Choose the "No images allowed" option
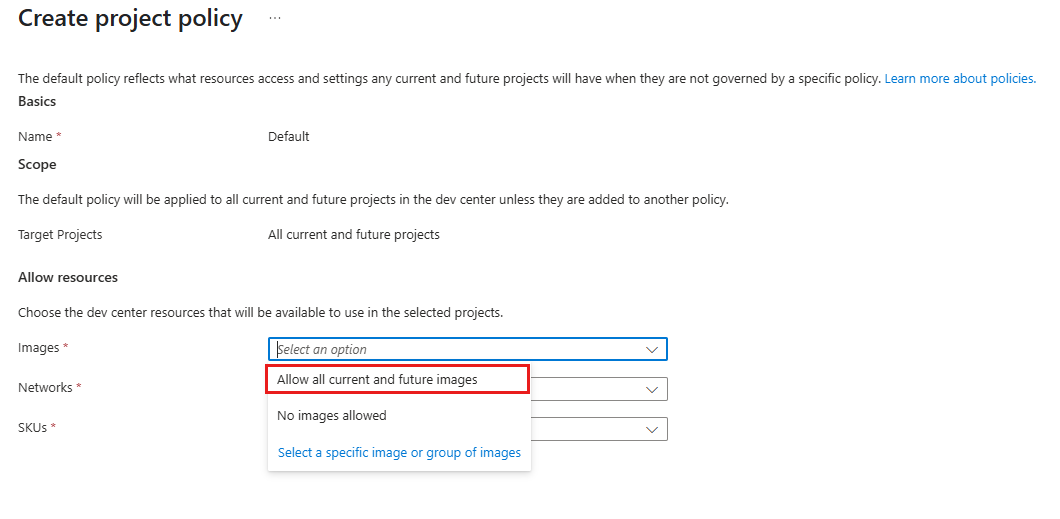This screenshot has width=1060, height=519. (x=332, y=415)
